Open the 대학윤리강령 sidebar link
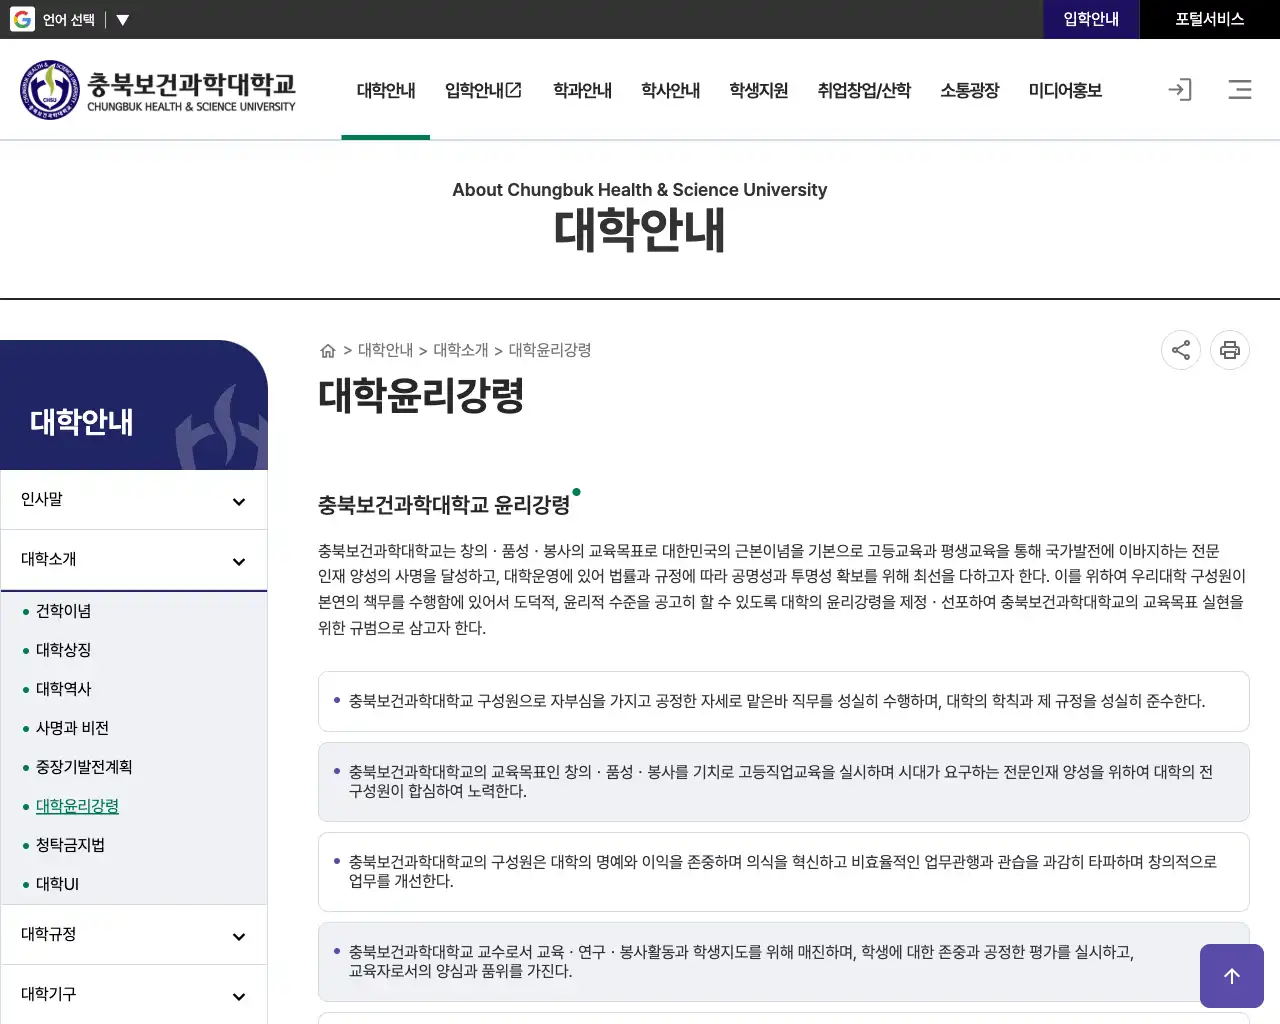 (77, 806)
